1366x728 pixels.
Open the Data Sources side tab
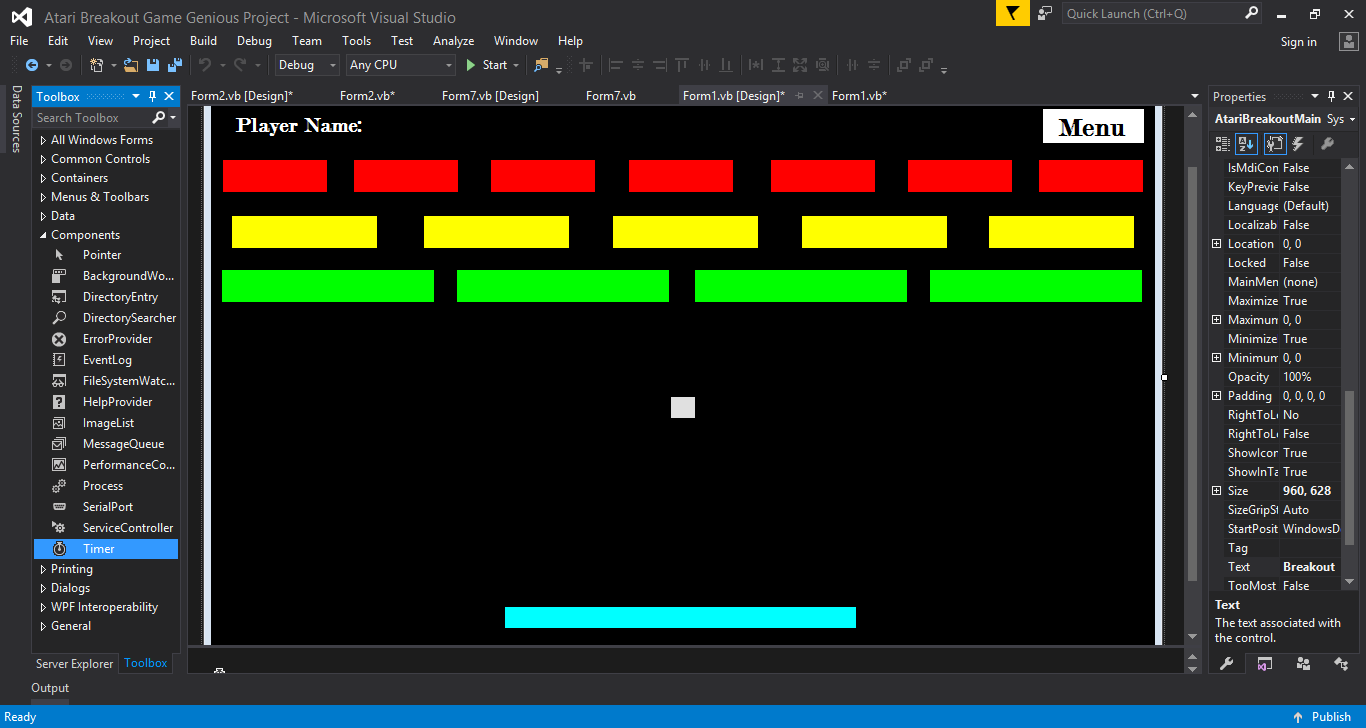pos(17,119)
